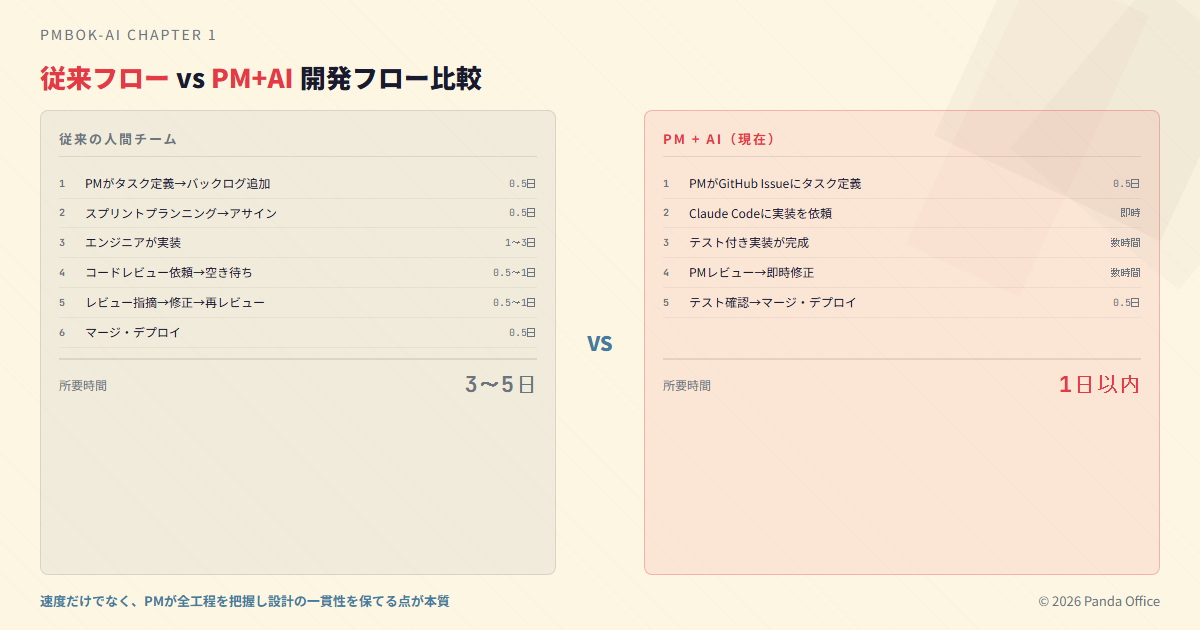Select the テスト付き実装が完成 row
Screen dimensions: 1200x630
[x=749, y=243]
